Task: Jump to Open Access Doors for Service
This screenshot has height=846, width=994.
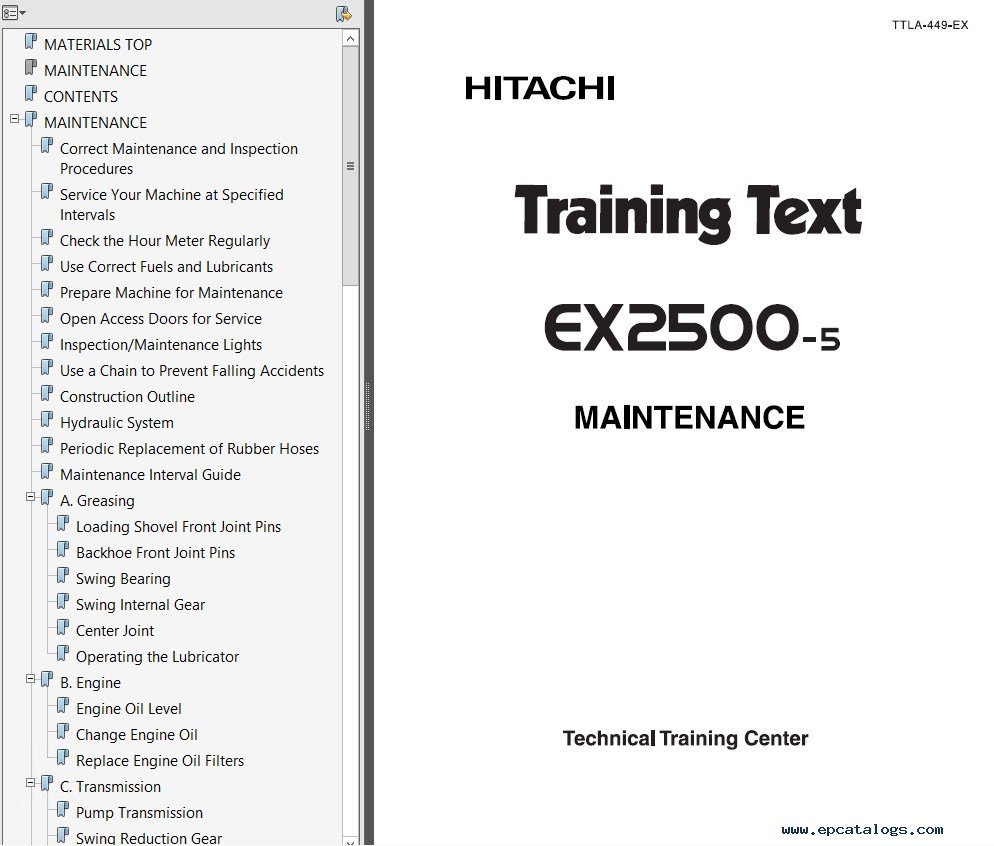Action: pyautogui.click(x=160, y=319)
